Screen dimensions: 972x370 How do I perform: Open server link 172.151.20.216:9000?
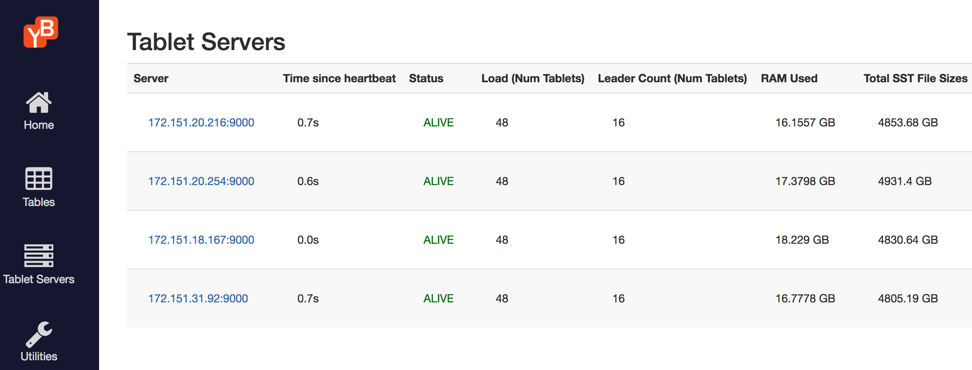pos(201,123)
